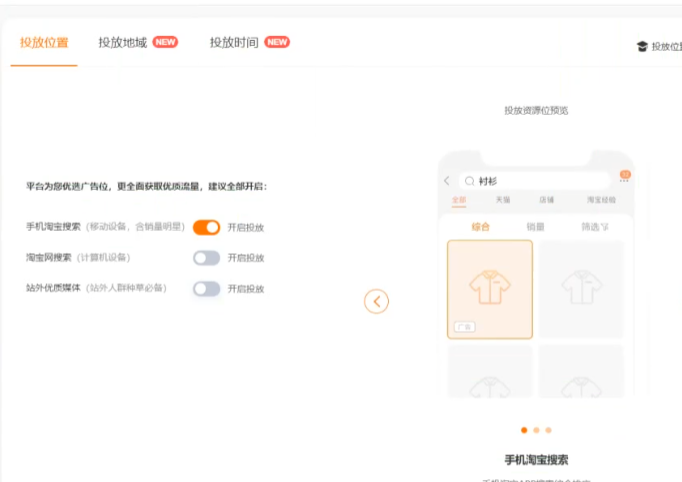Click the graduation cap help icon
The width and height of the screenshot is (682, 482).
[642, 46]
